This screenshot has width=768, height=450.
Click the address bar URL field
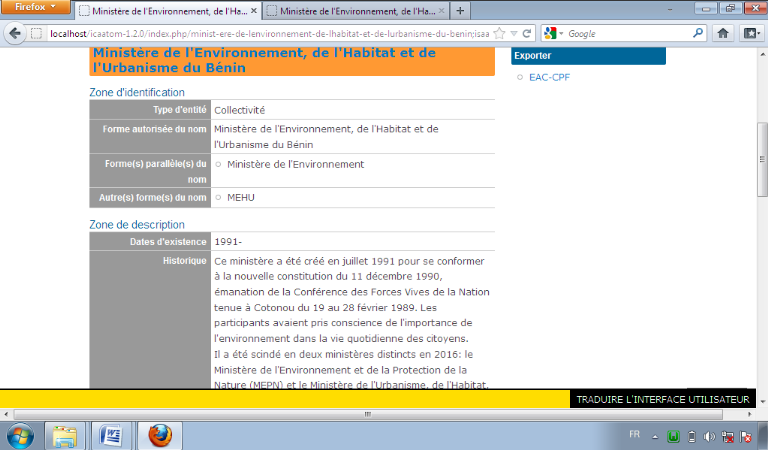pos(269,34)
